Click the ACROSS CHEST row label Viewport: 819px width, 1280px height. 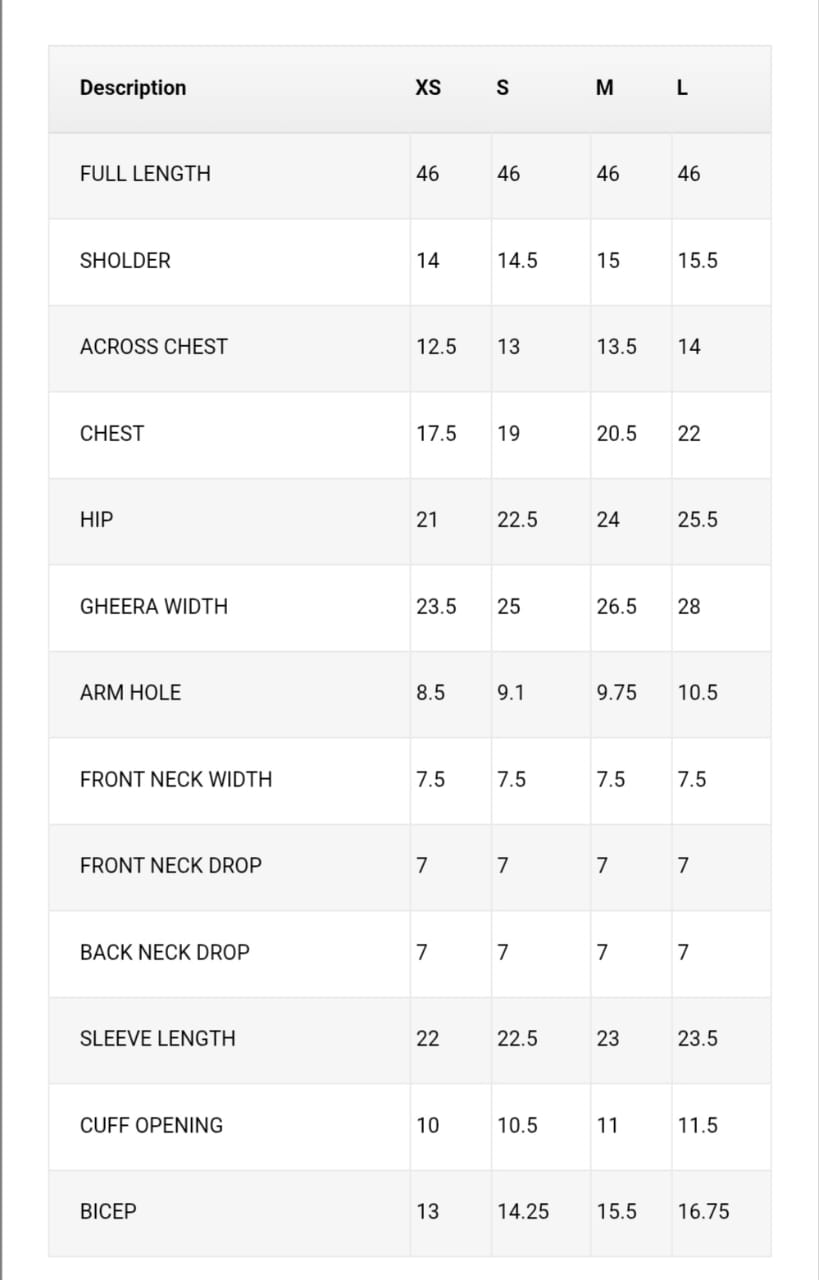pos(154,347)
